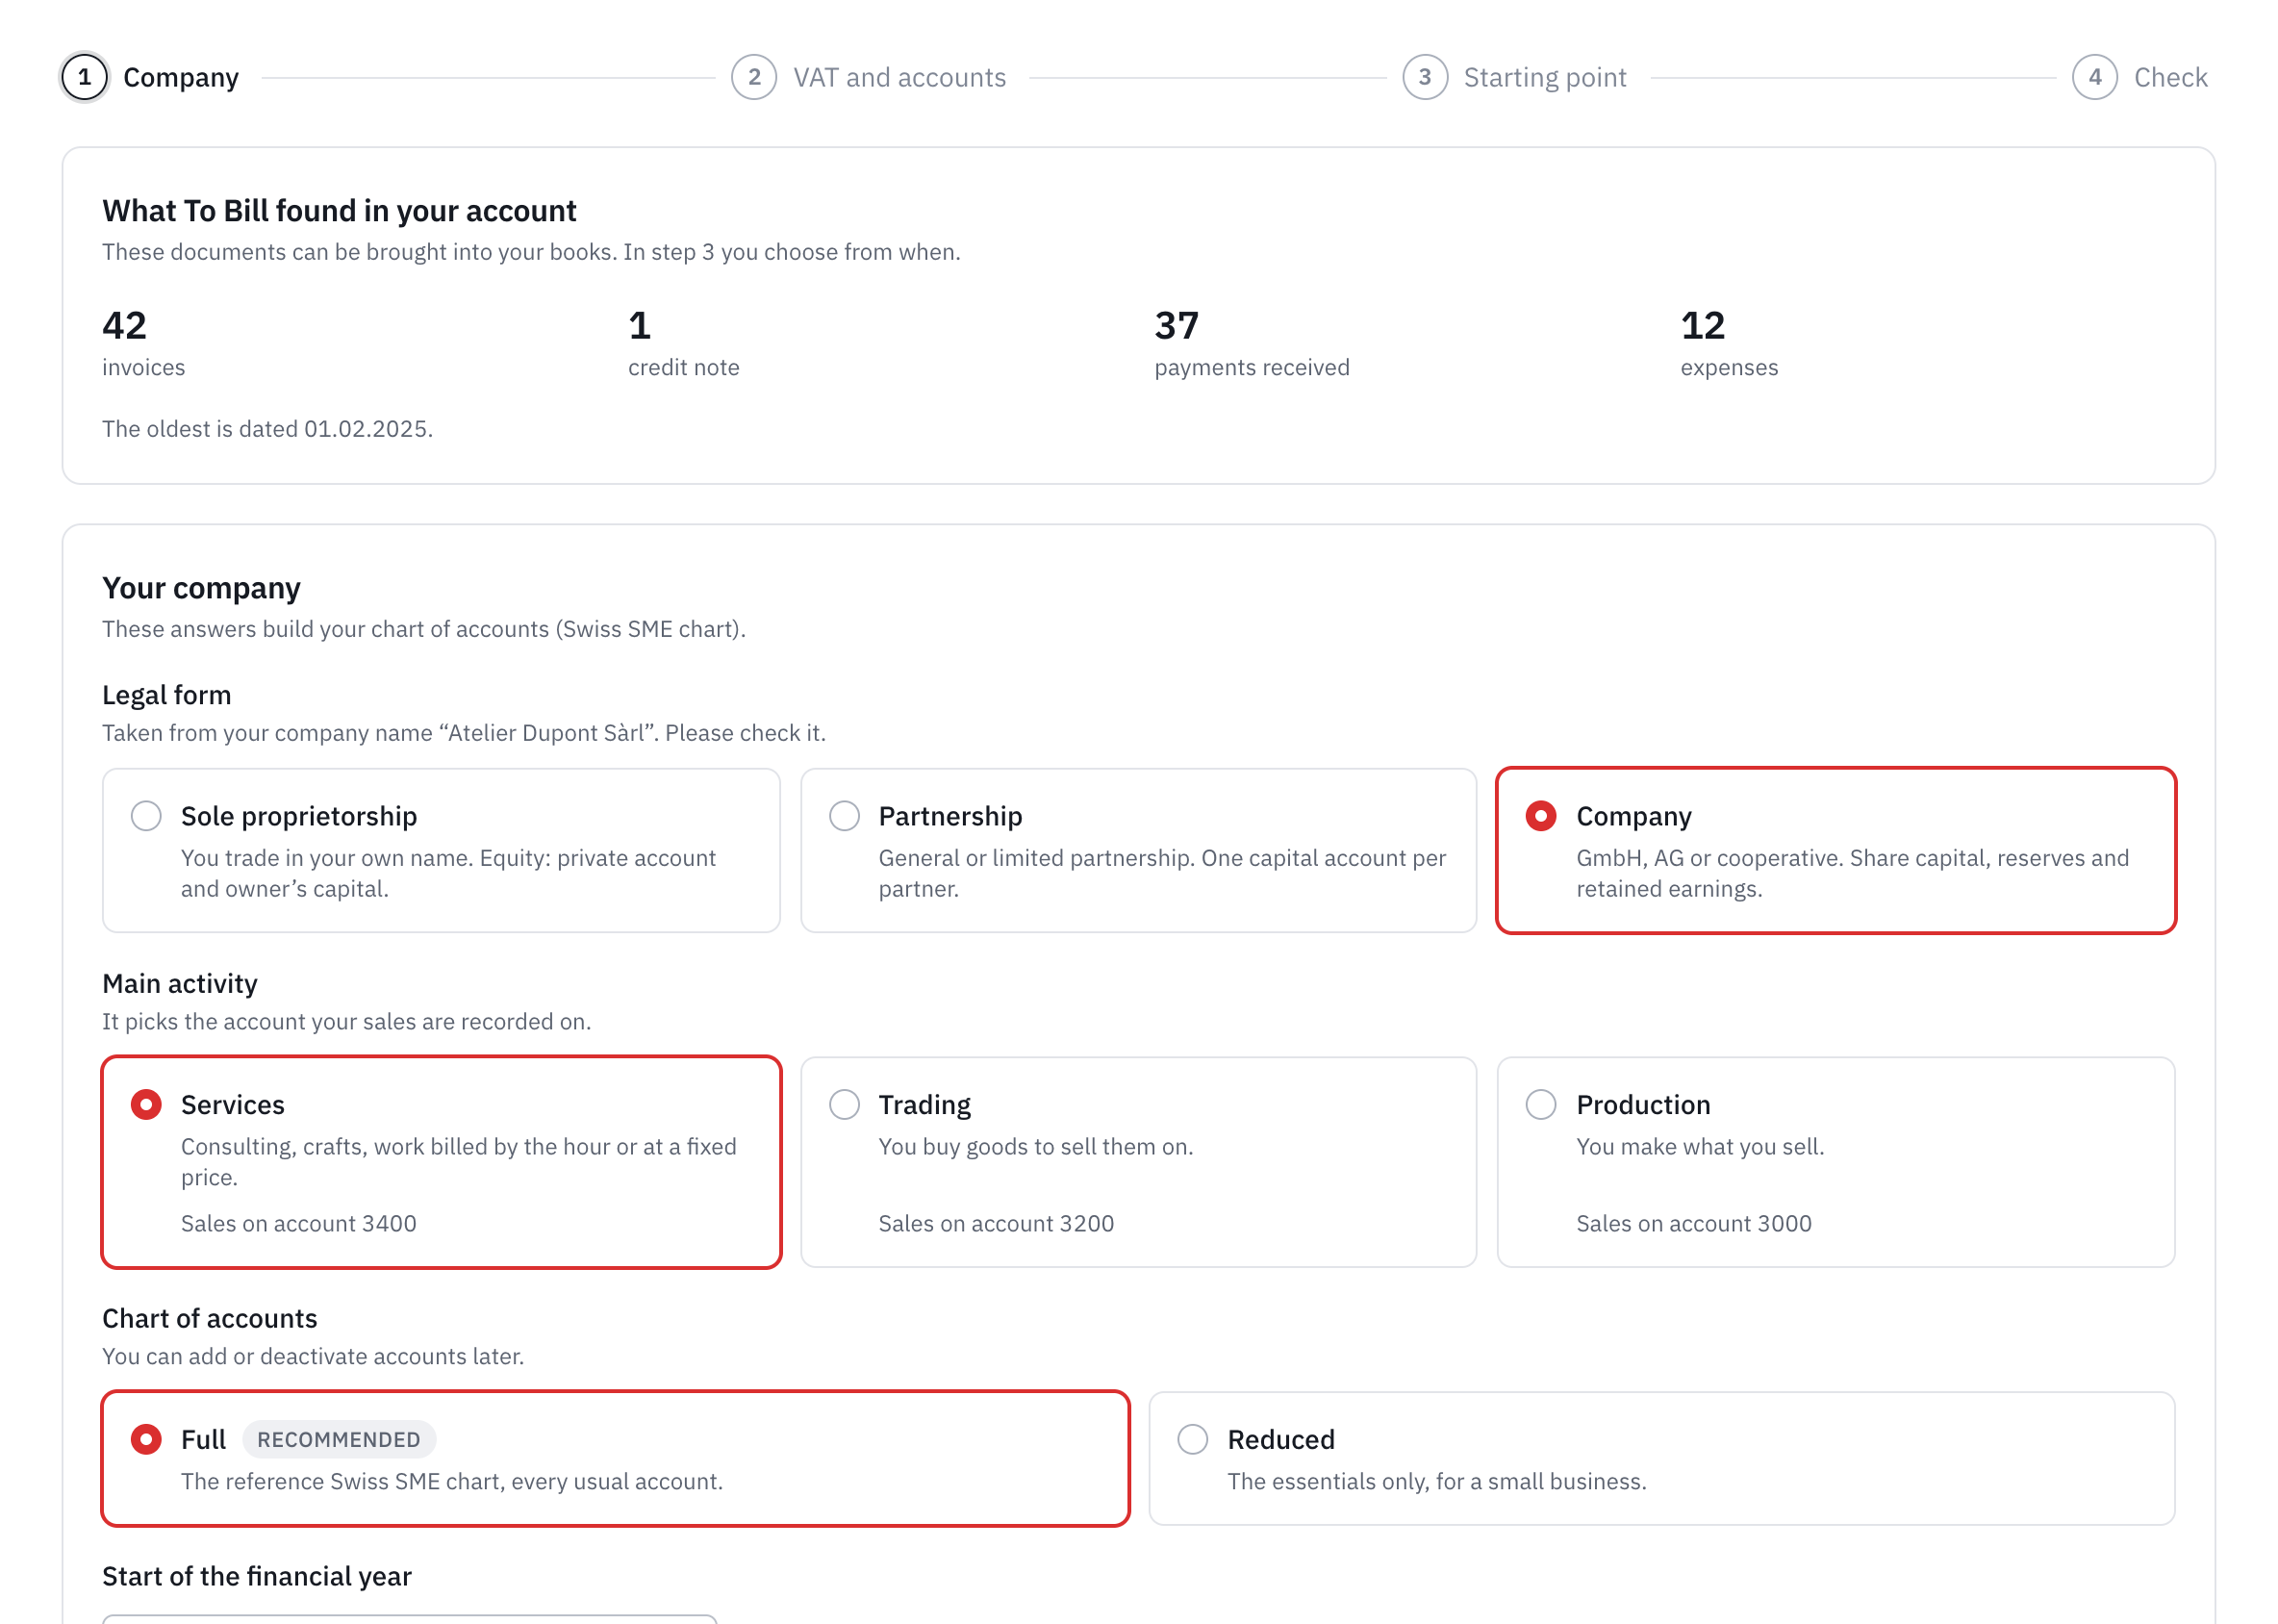Click the '42' invoices count
Viewport: 2278px width, 1624px height.
click(124, 325)
